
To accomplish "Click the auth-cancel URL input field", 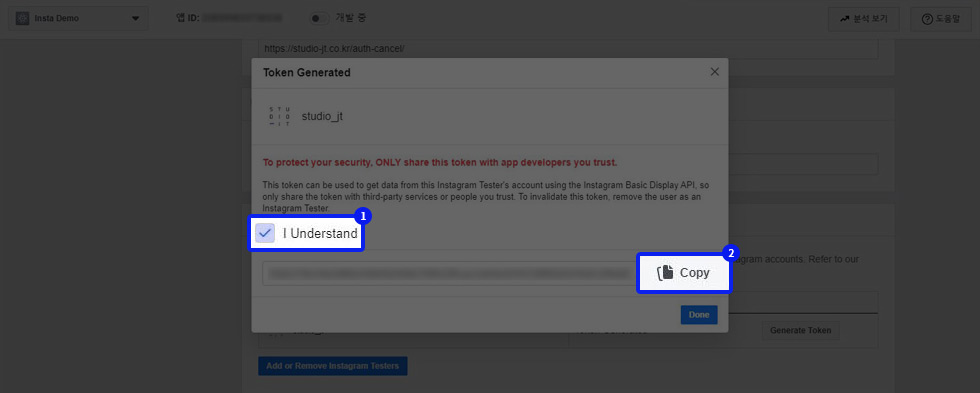I will 568,49.
